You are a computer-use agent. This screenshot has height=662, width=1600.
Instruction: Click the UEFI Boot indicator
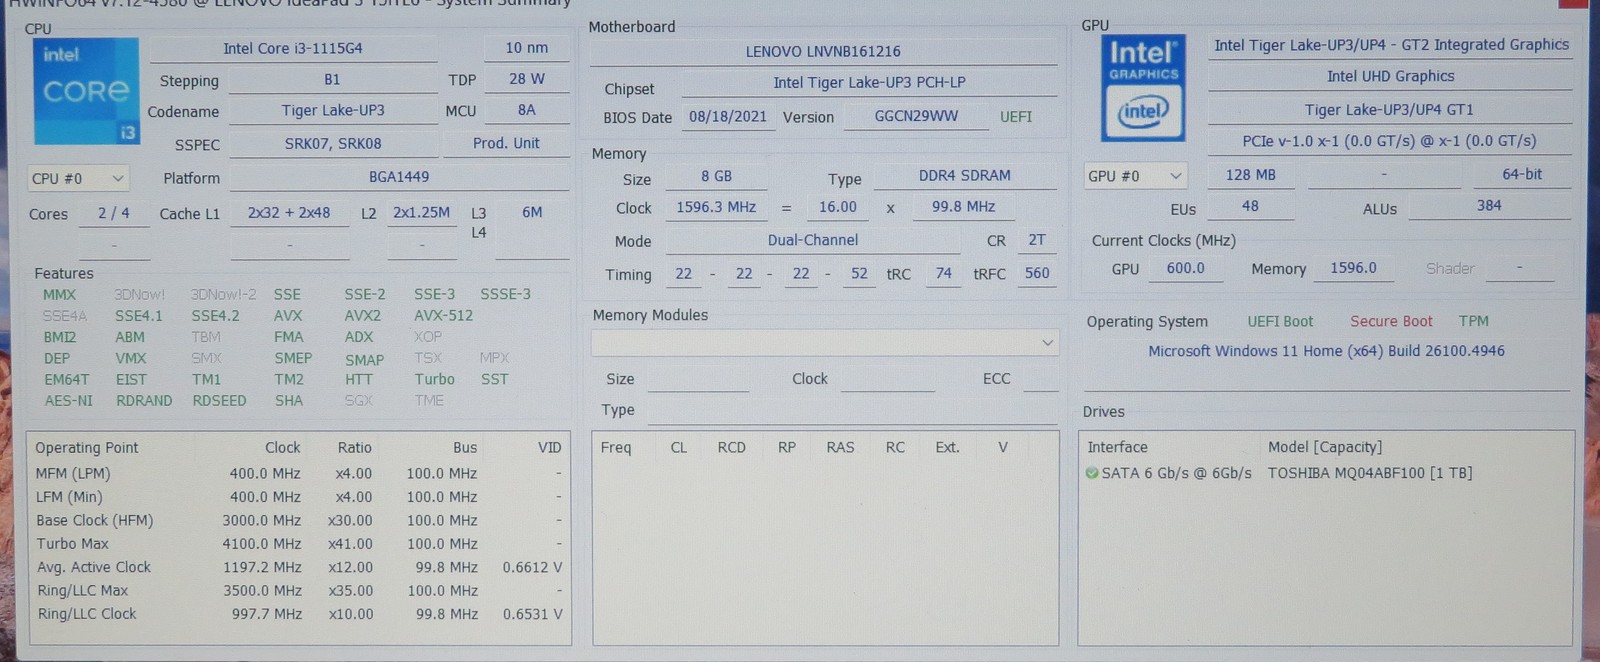tap(1280, 322)
